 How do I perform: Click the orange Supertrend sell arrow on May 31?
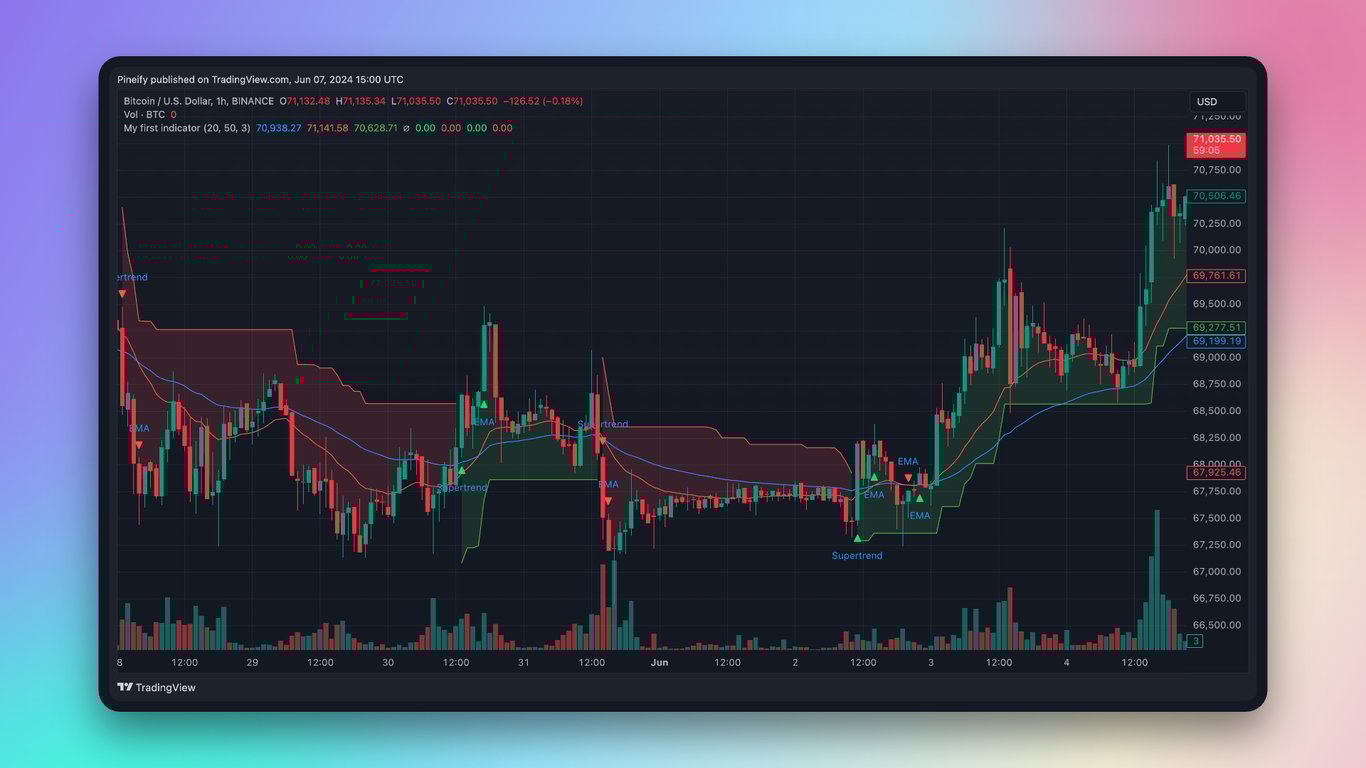601,441
